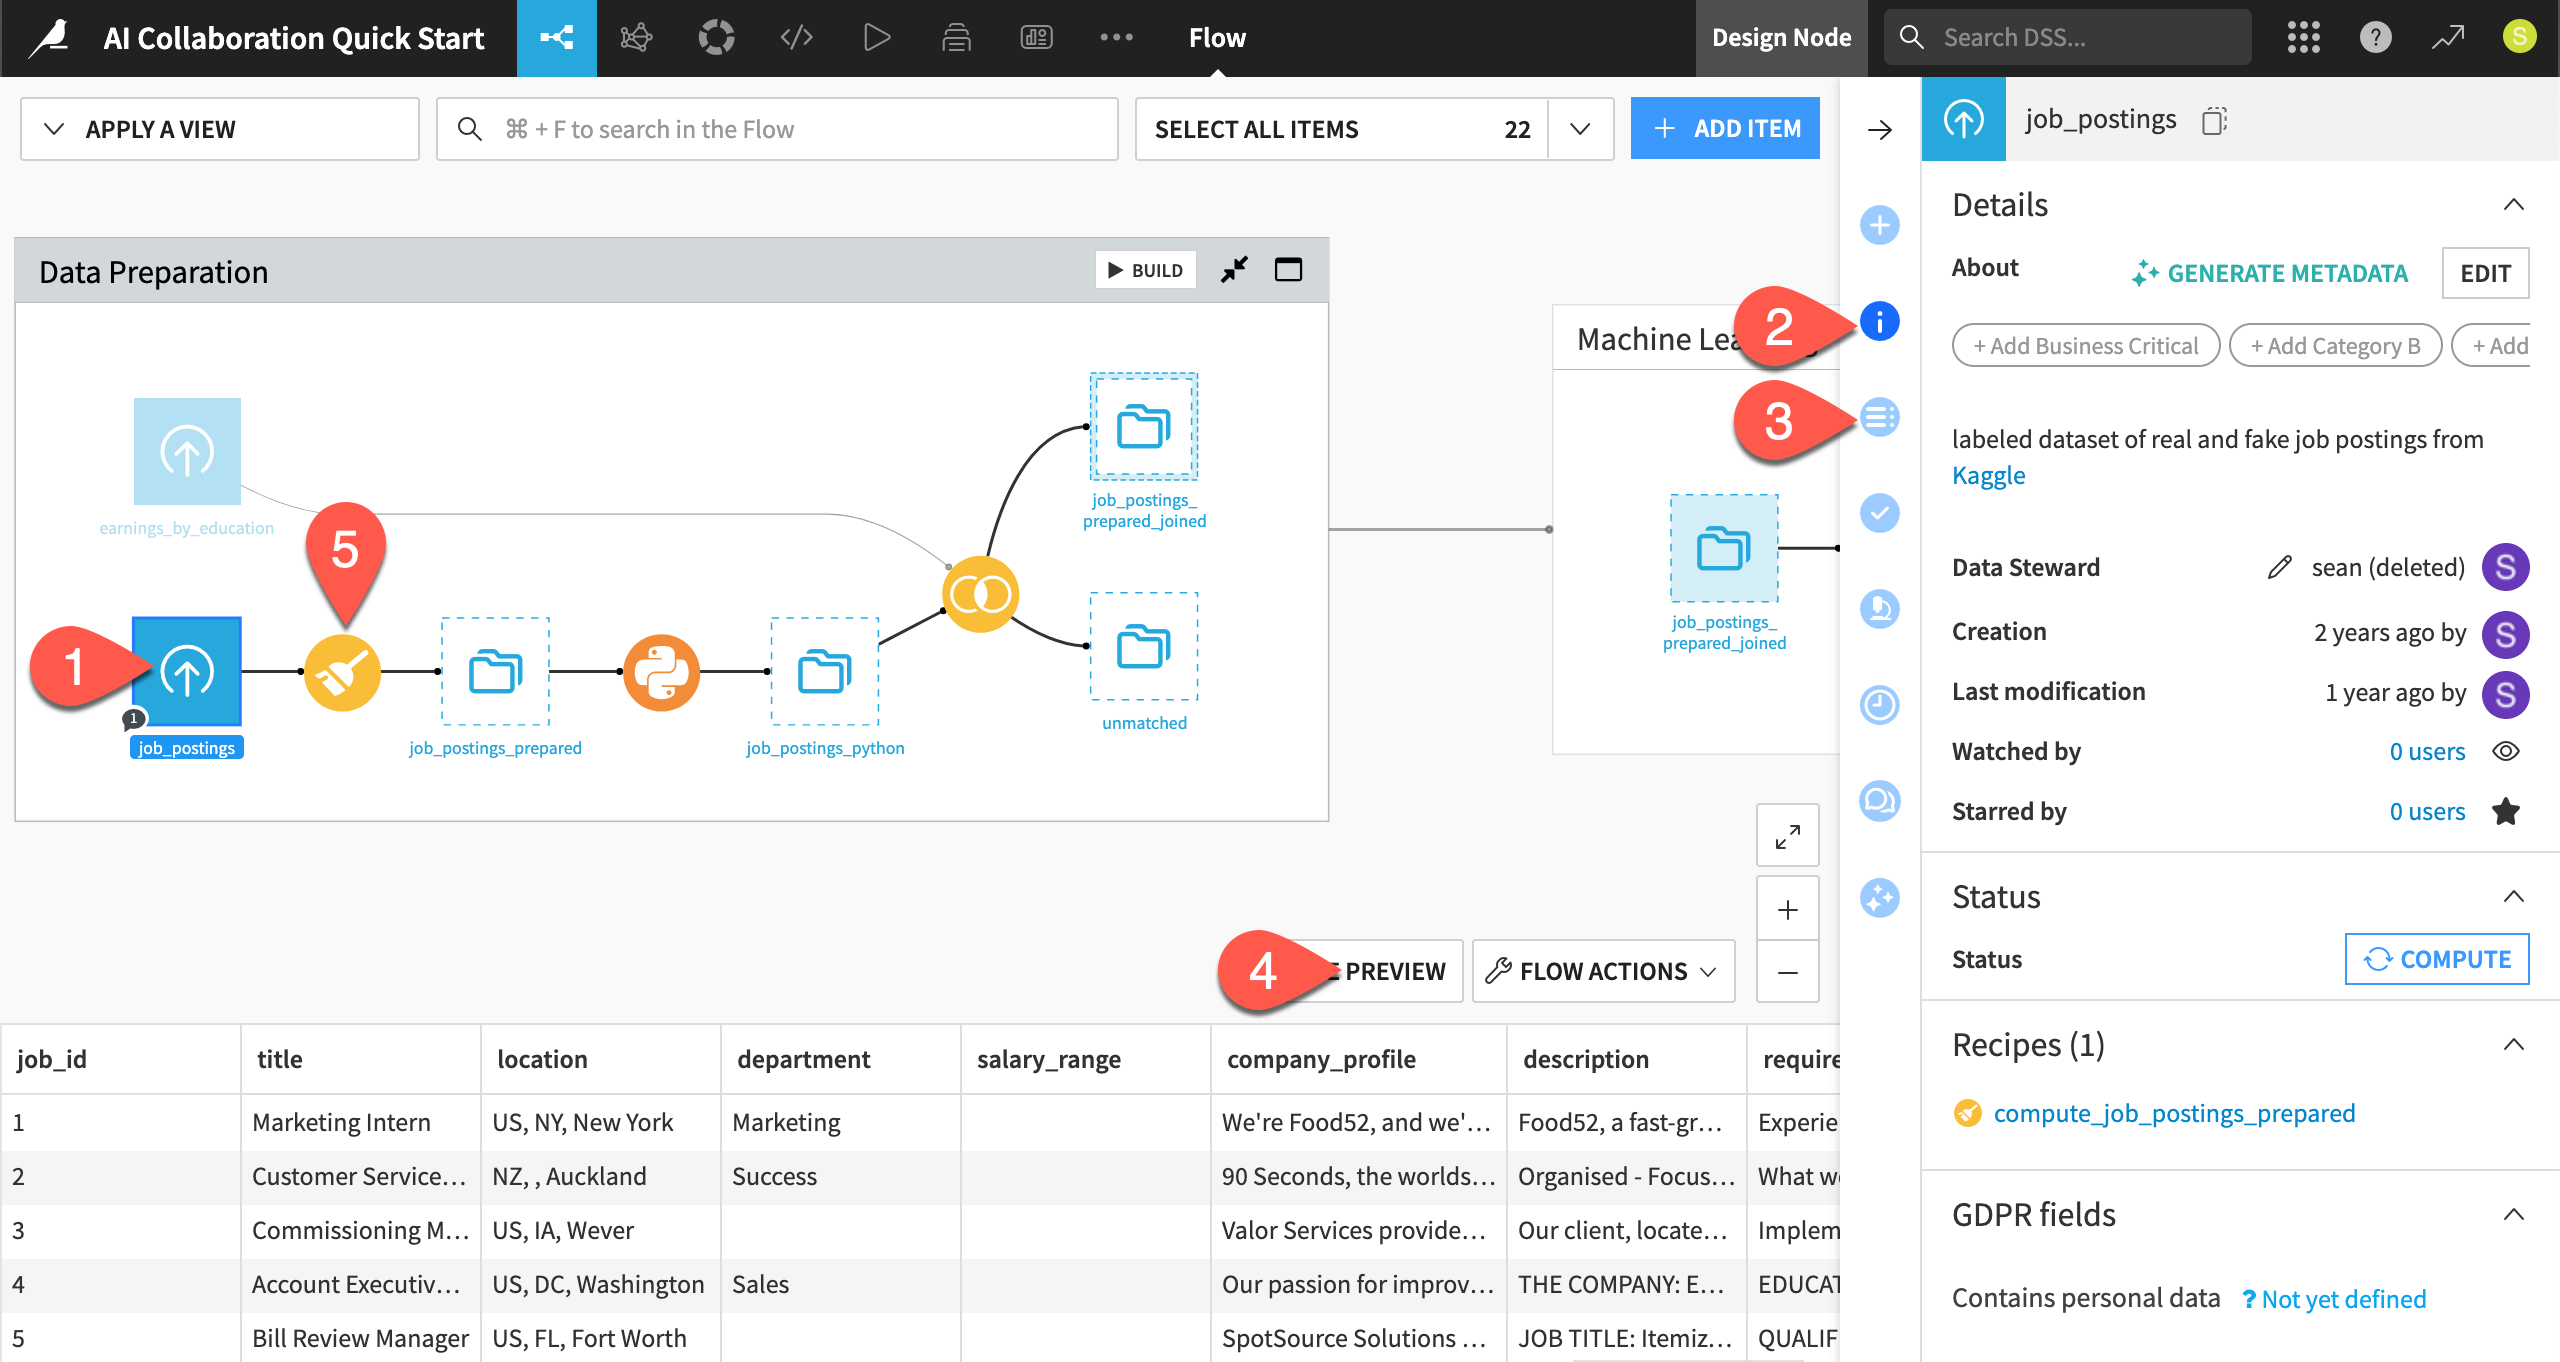
Task: Open the Prepare recipe broom icon
Action: tap(342, 672)
